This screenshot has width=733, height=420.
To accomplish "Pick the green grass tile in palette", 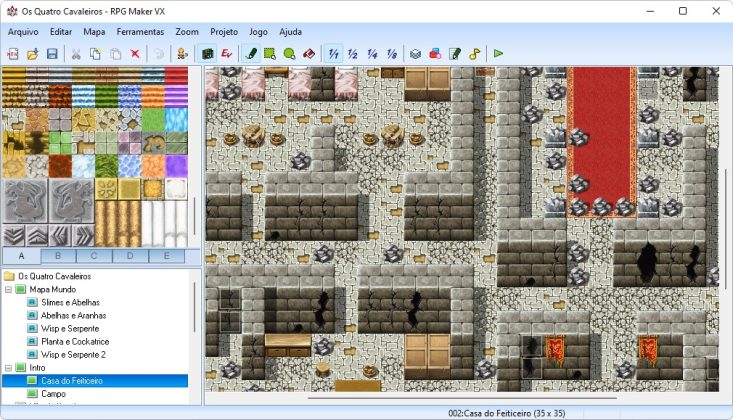I will (x=153, y=120).
